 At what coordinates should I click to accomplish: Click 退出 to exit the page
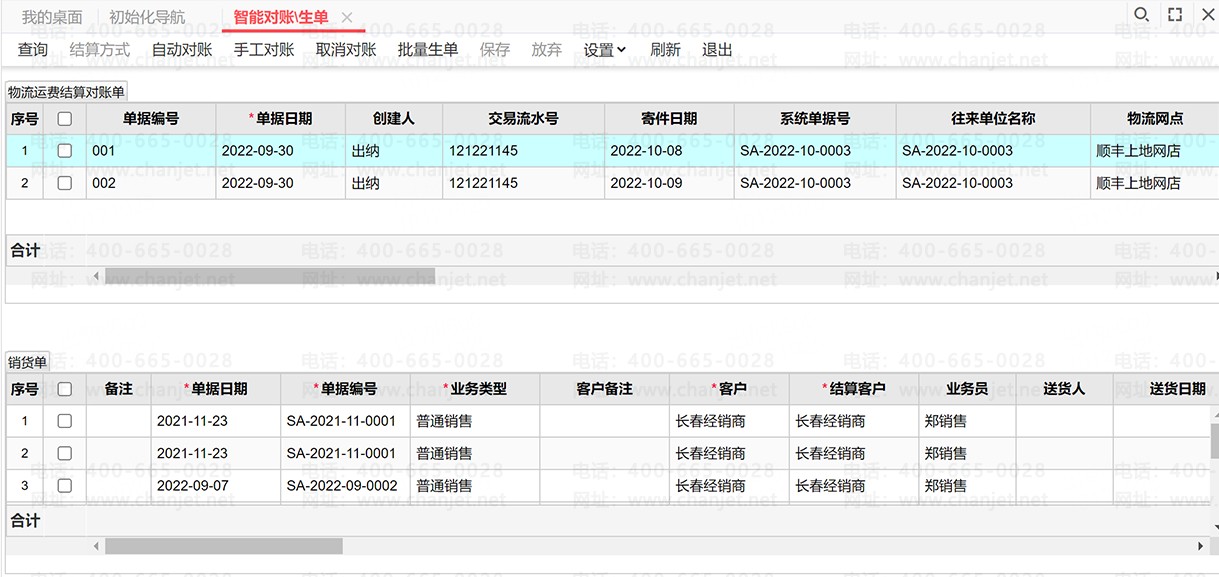point(717,50)
